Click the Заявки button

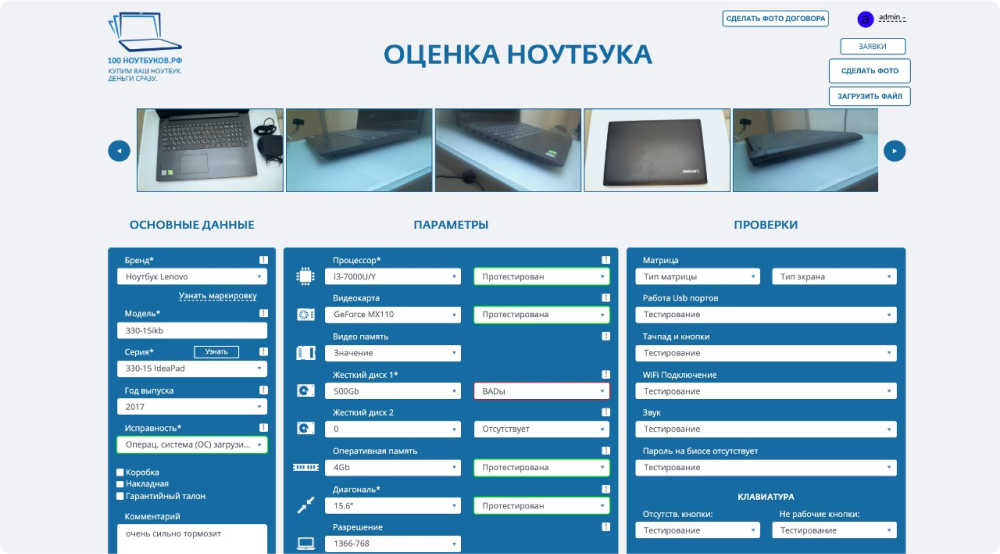[872, 46]
